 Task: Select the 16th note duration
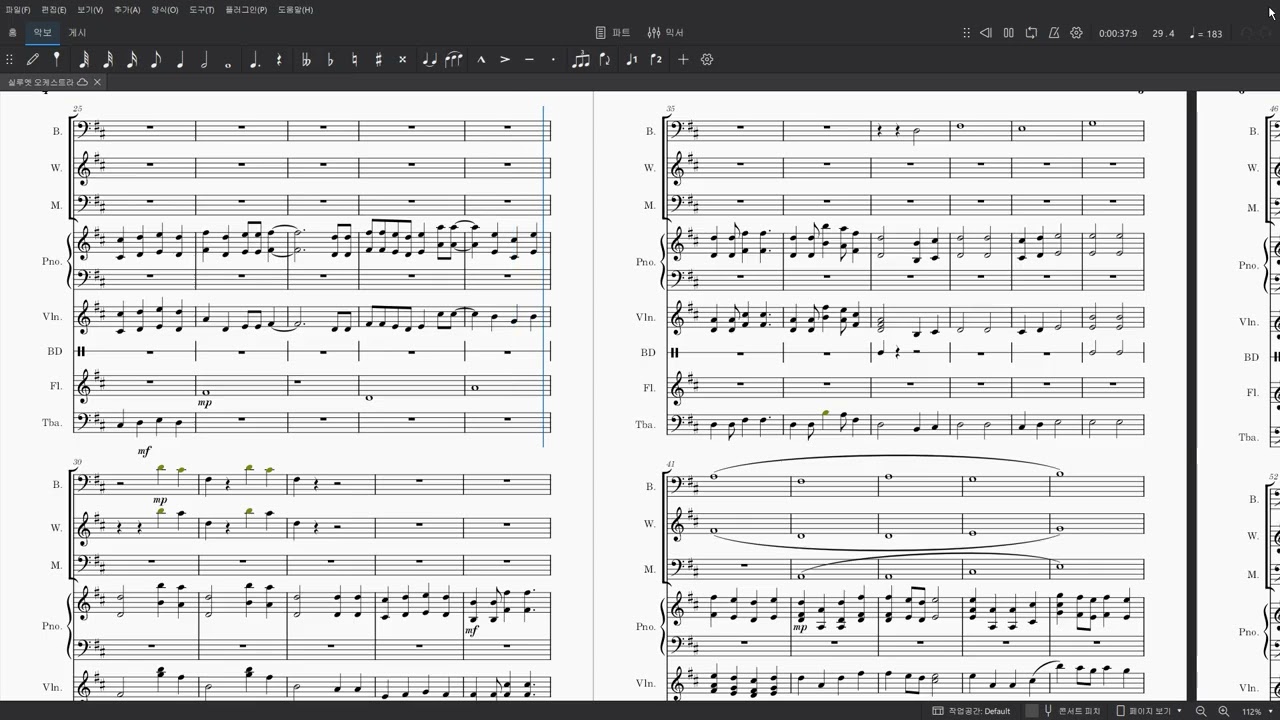point(132,60)
